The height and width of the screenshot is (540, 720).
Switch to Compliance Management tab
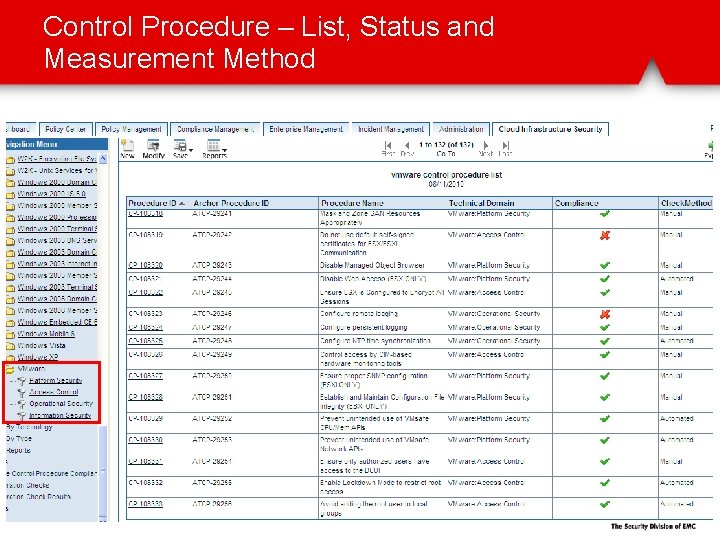pyautogui.click(x=215, y=129)
